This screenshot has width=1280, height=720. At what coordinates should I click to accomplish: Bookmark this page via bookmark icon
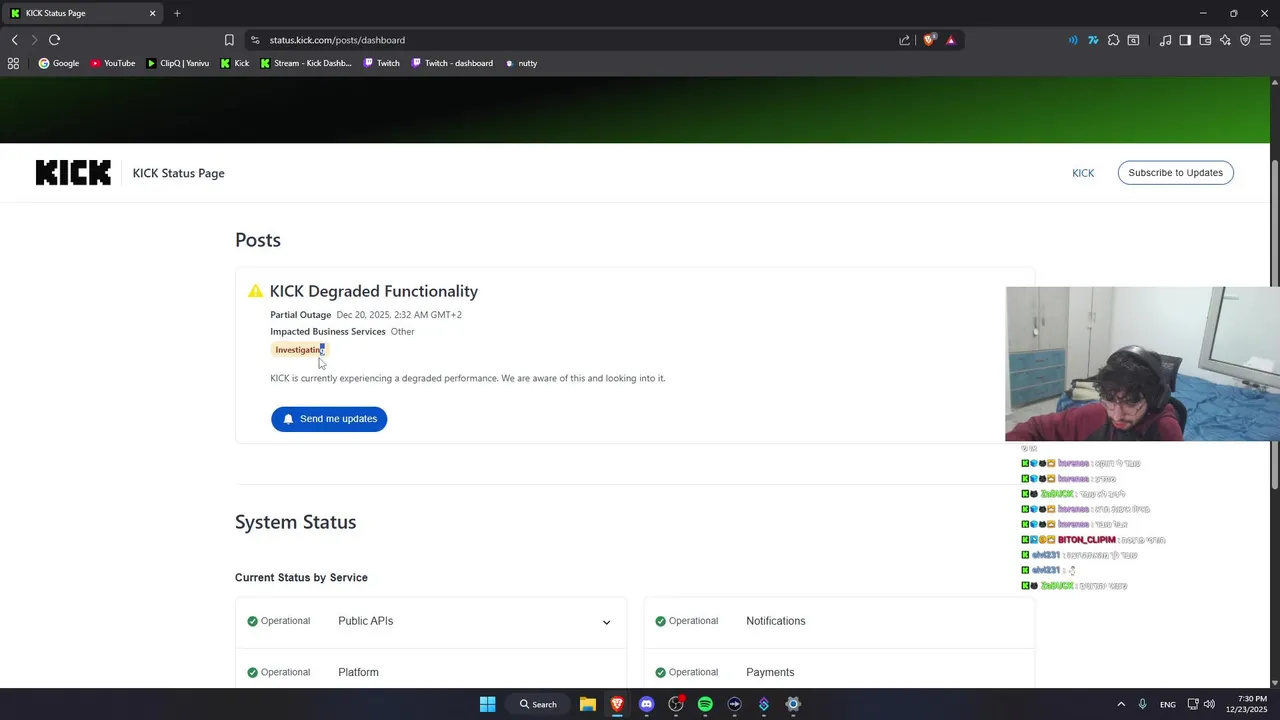click(x=229, y=40)
